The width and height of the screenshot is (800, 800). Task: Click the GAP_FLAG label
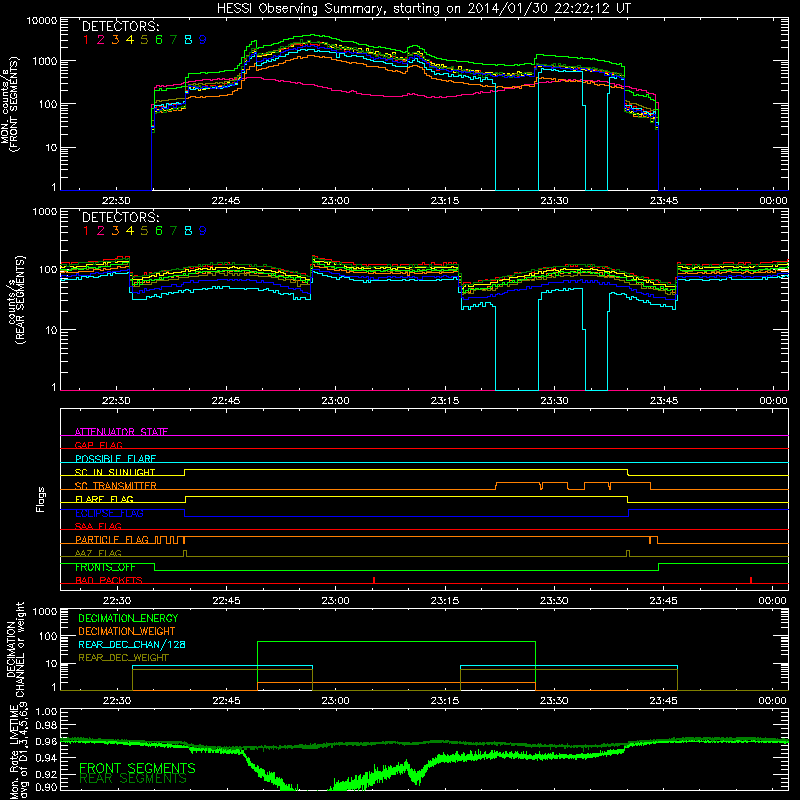98,445
